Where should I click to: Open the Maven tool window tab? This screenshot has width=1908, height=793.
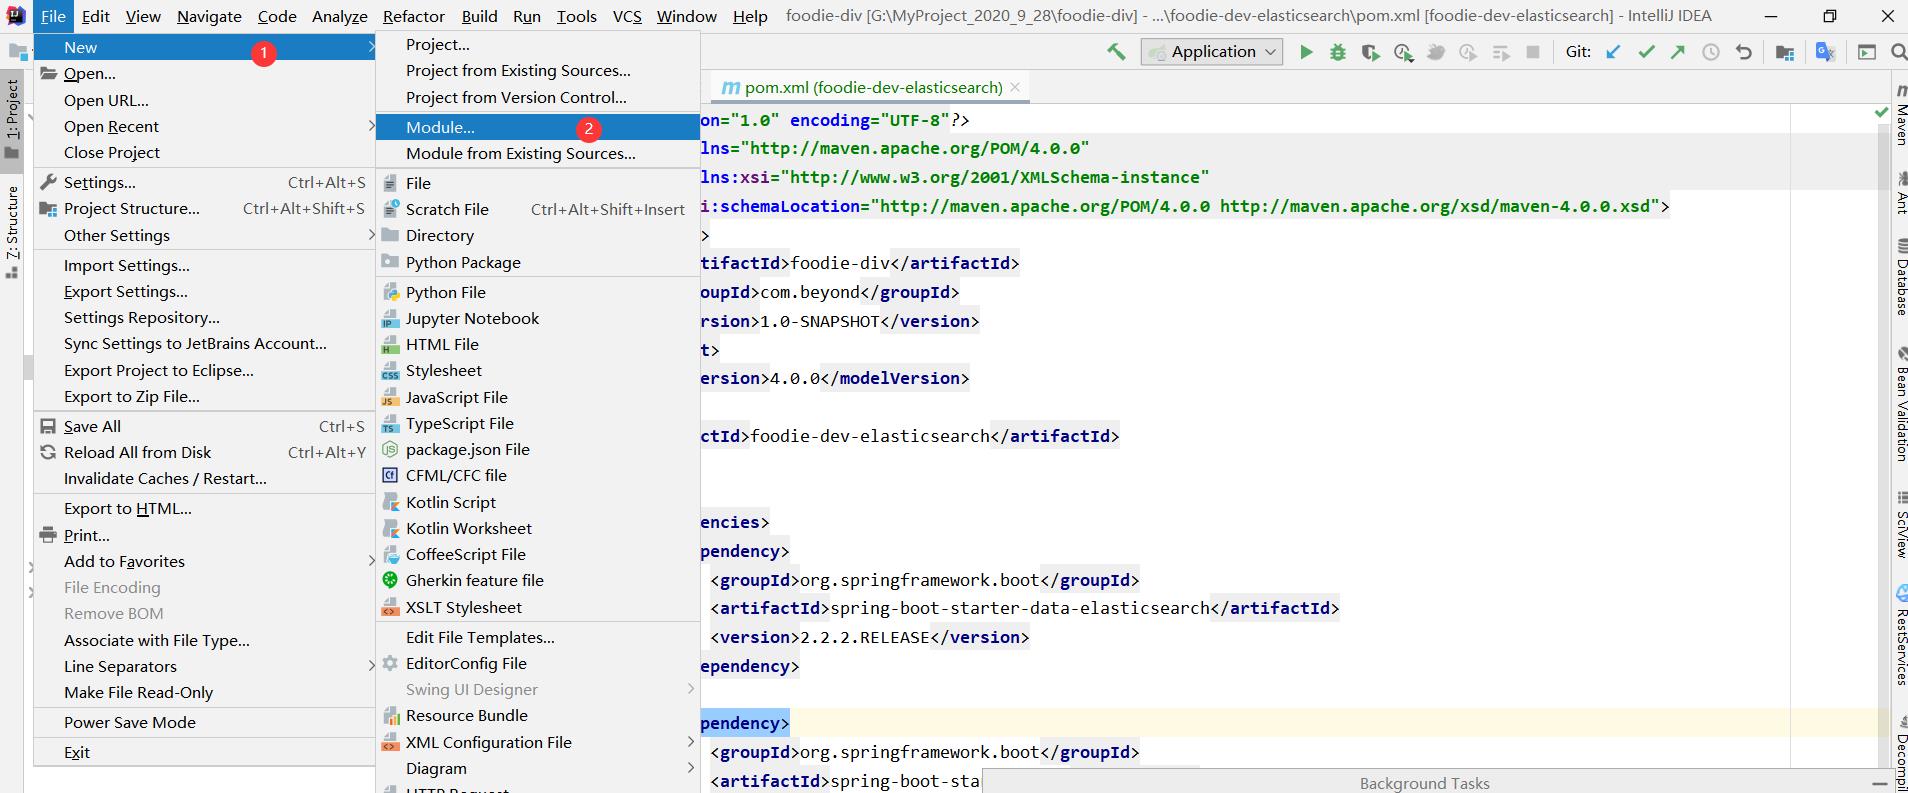coord(1900,116)
